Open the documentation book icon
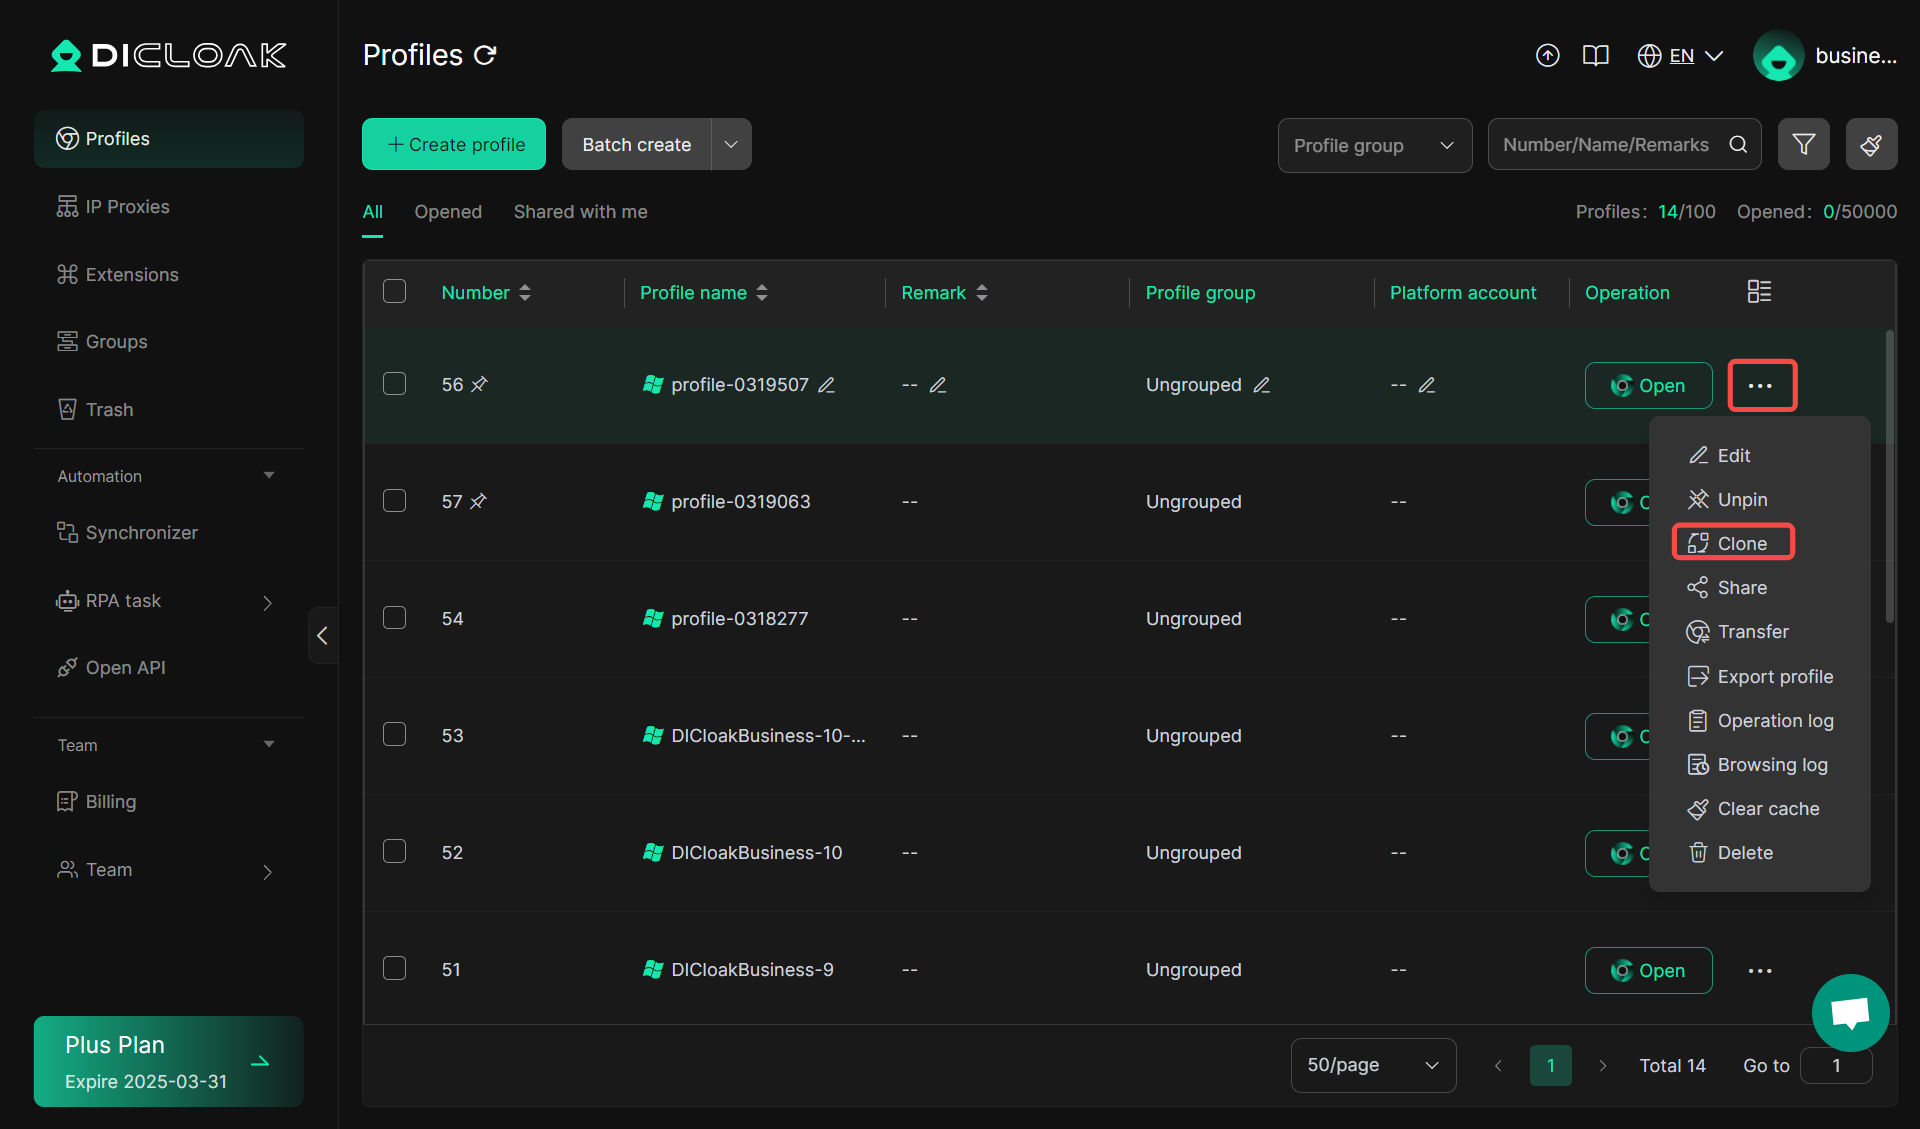 point(1595,55)
